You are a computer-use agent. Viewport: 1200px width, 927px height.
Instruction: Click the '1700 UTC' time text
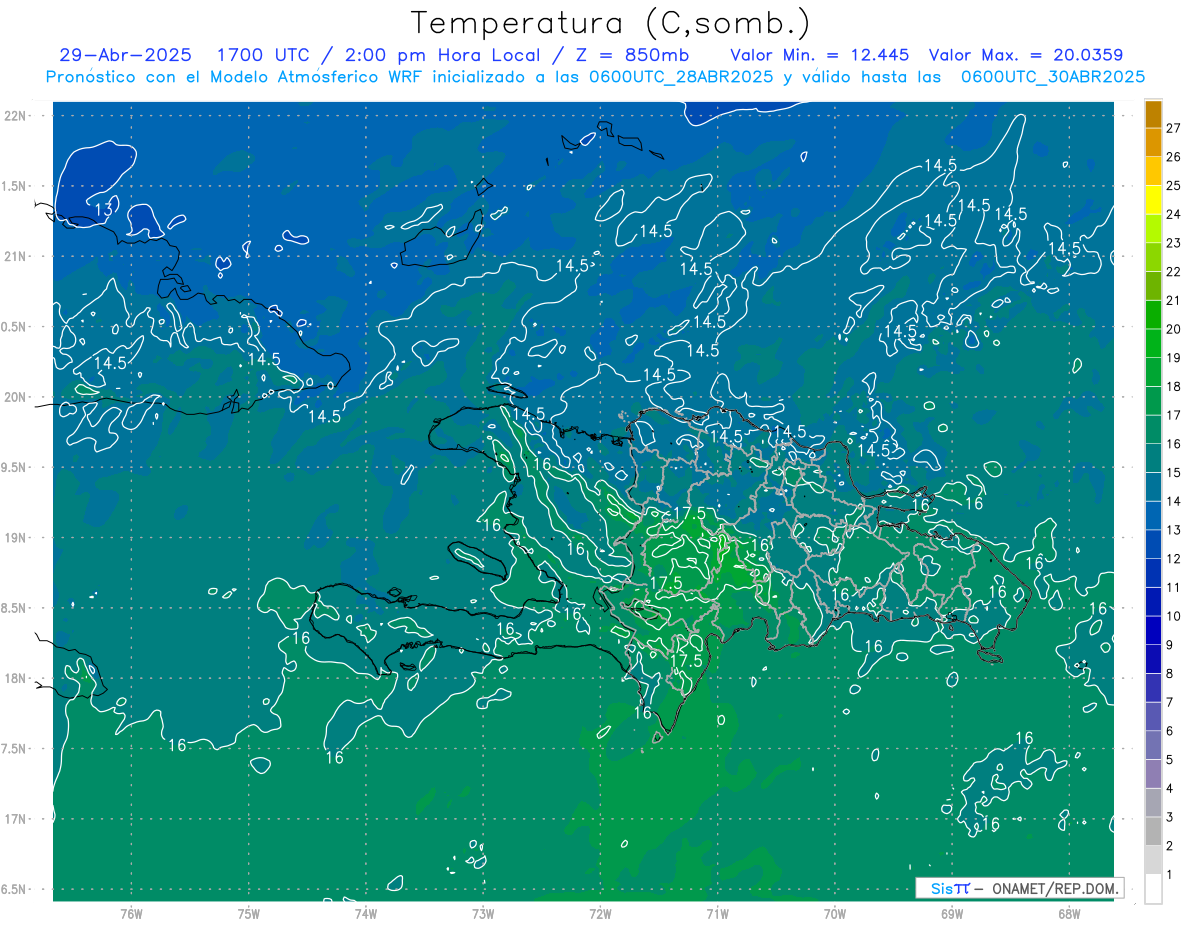coord(263,55)
